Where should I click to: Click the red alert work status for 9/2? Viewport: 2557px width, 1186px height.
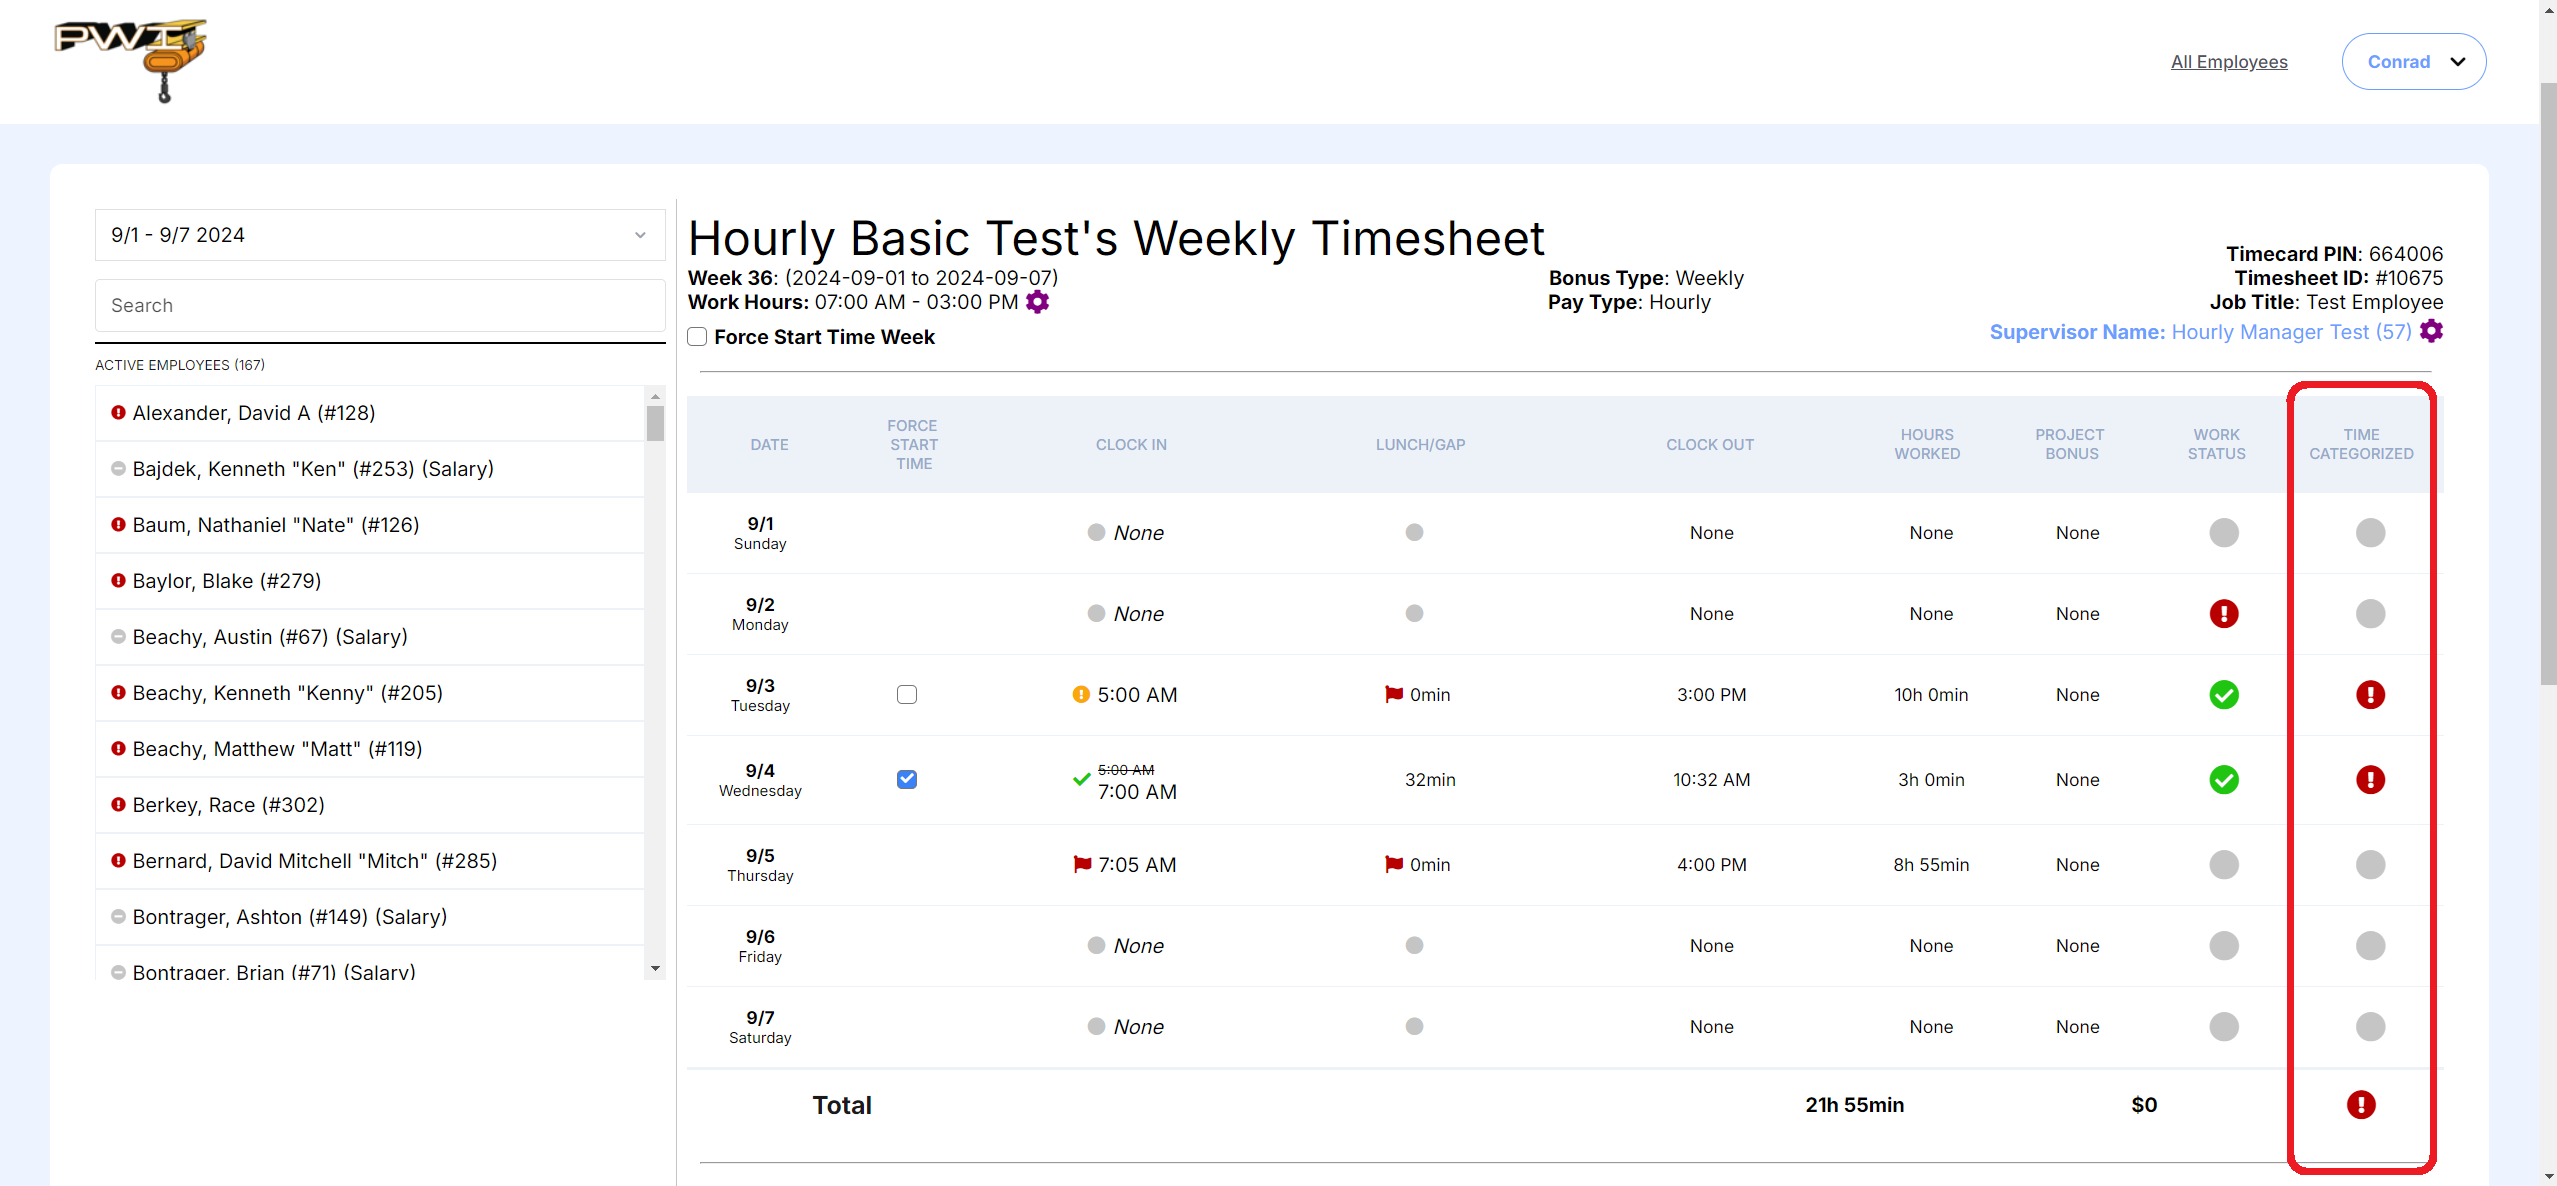tap(2223, 614)
